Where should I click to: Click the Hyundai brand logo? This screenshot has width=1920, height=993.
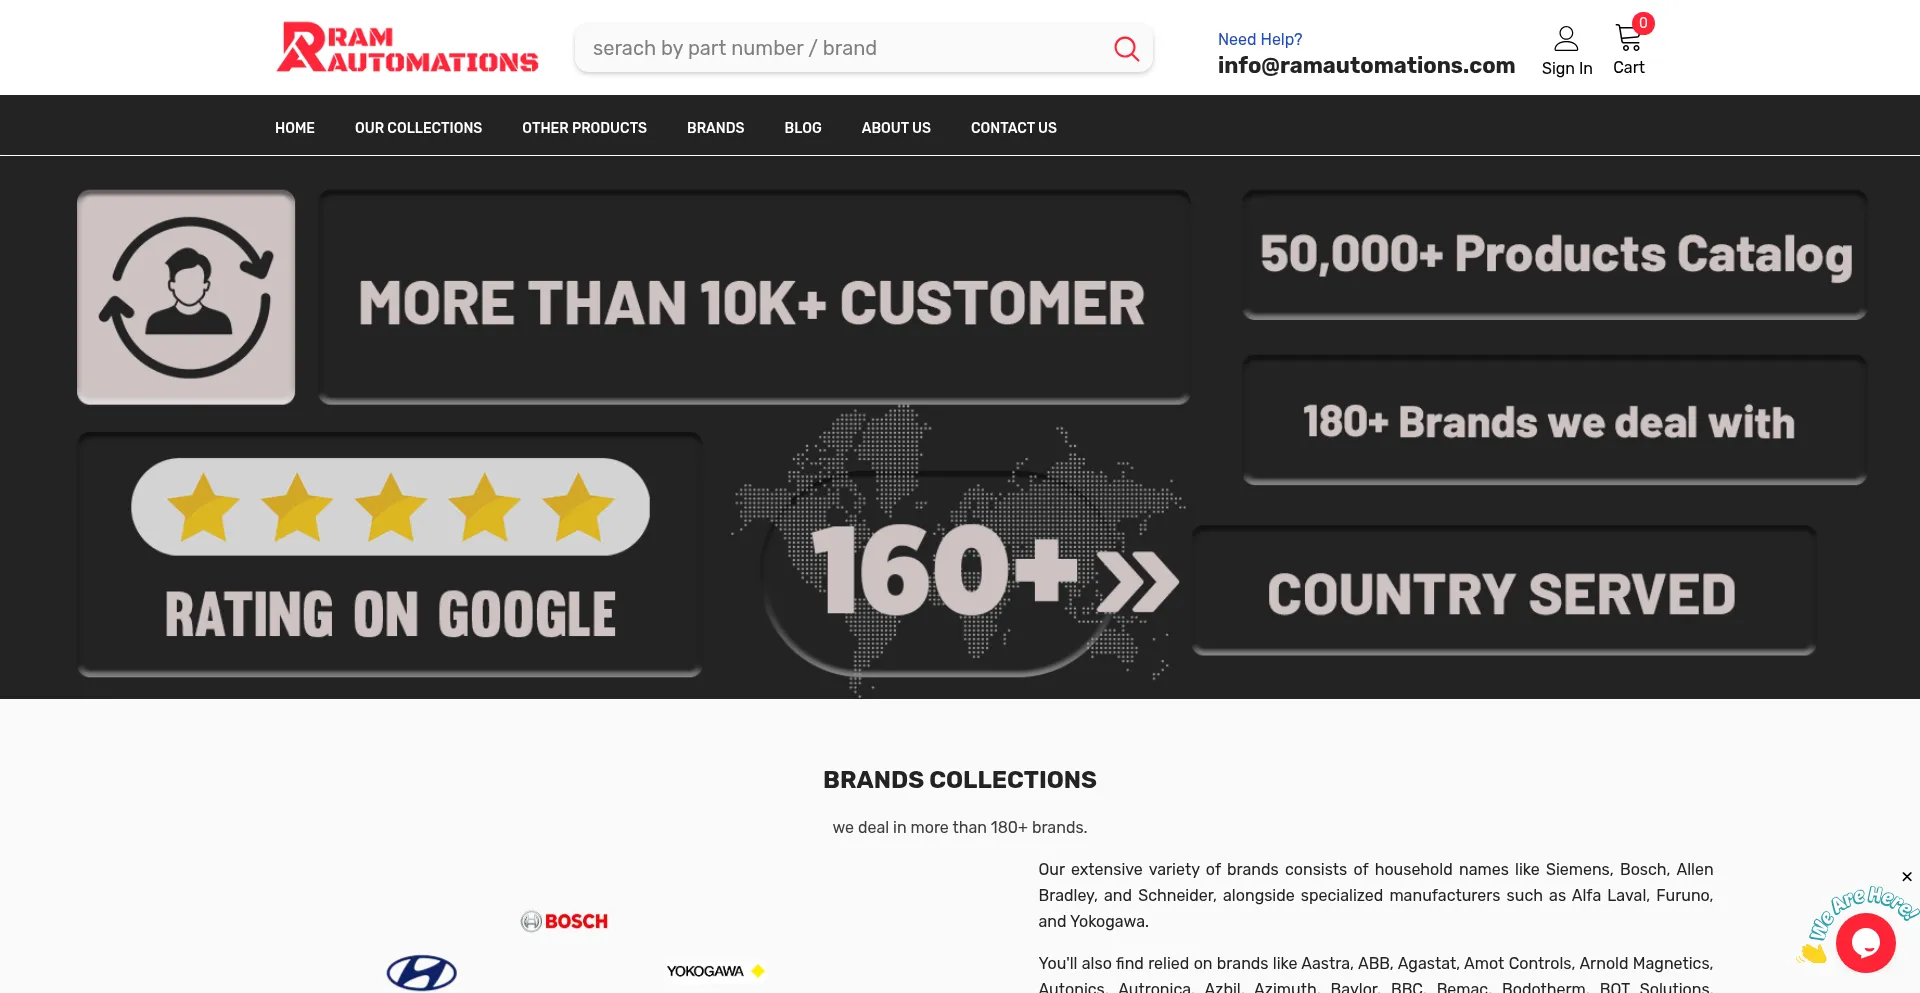[x=422, y=972]
